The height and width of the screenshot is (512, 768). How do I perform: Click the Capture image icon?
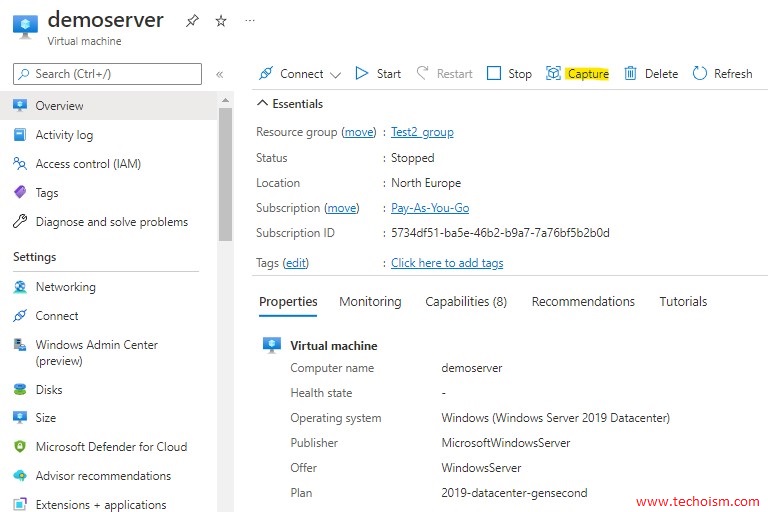point(553,73)
